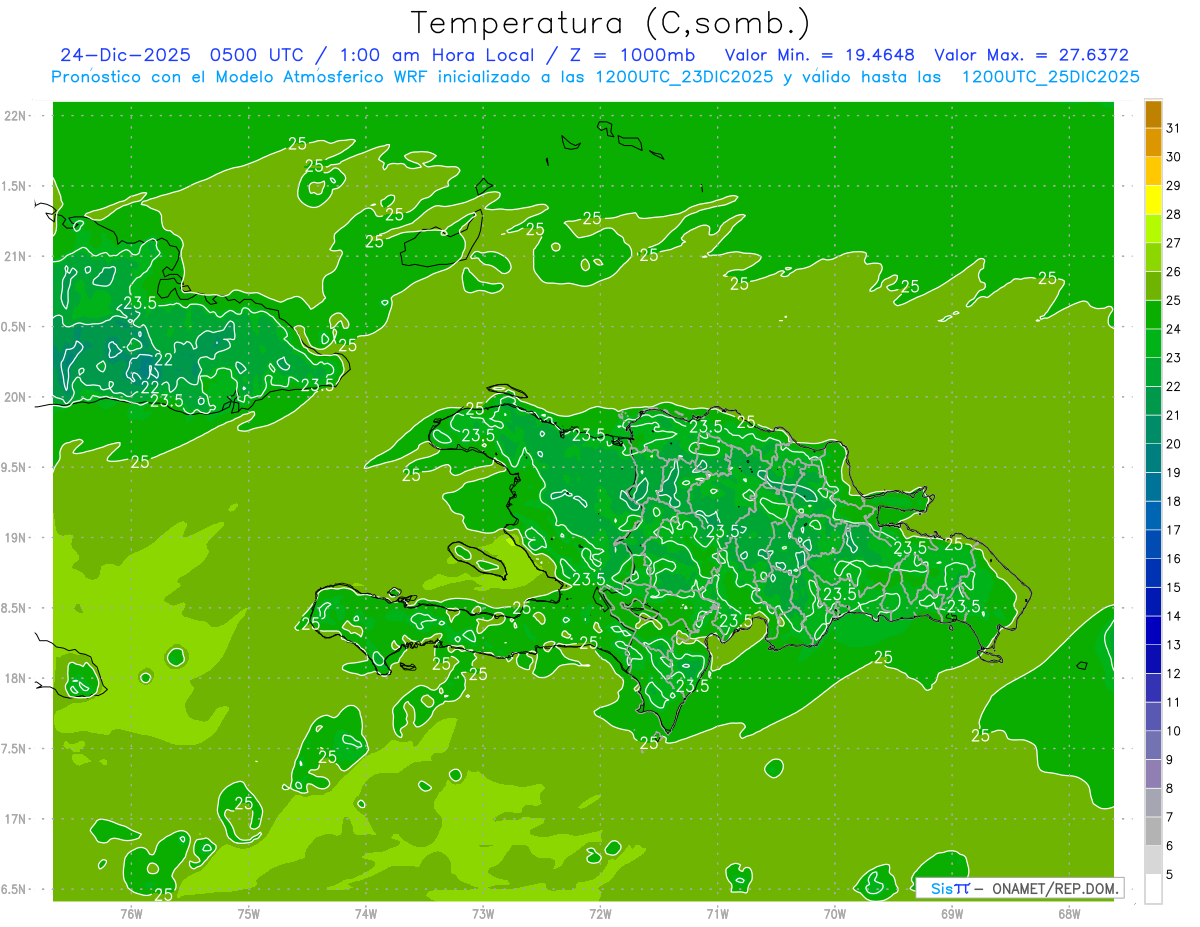Click the "1200UTC_25DIC2025" valid-until time

coord(1050,77)
